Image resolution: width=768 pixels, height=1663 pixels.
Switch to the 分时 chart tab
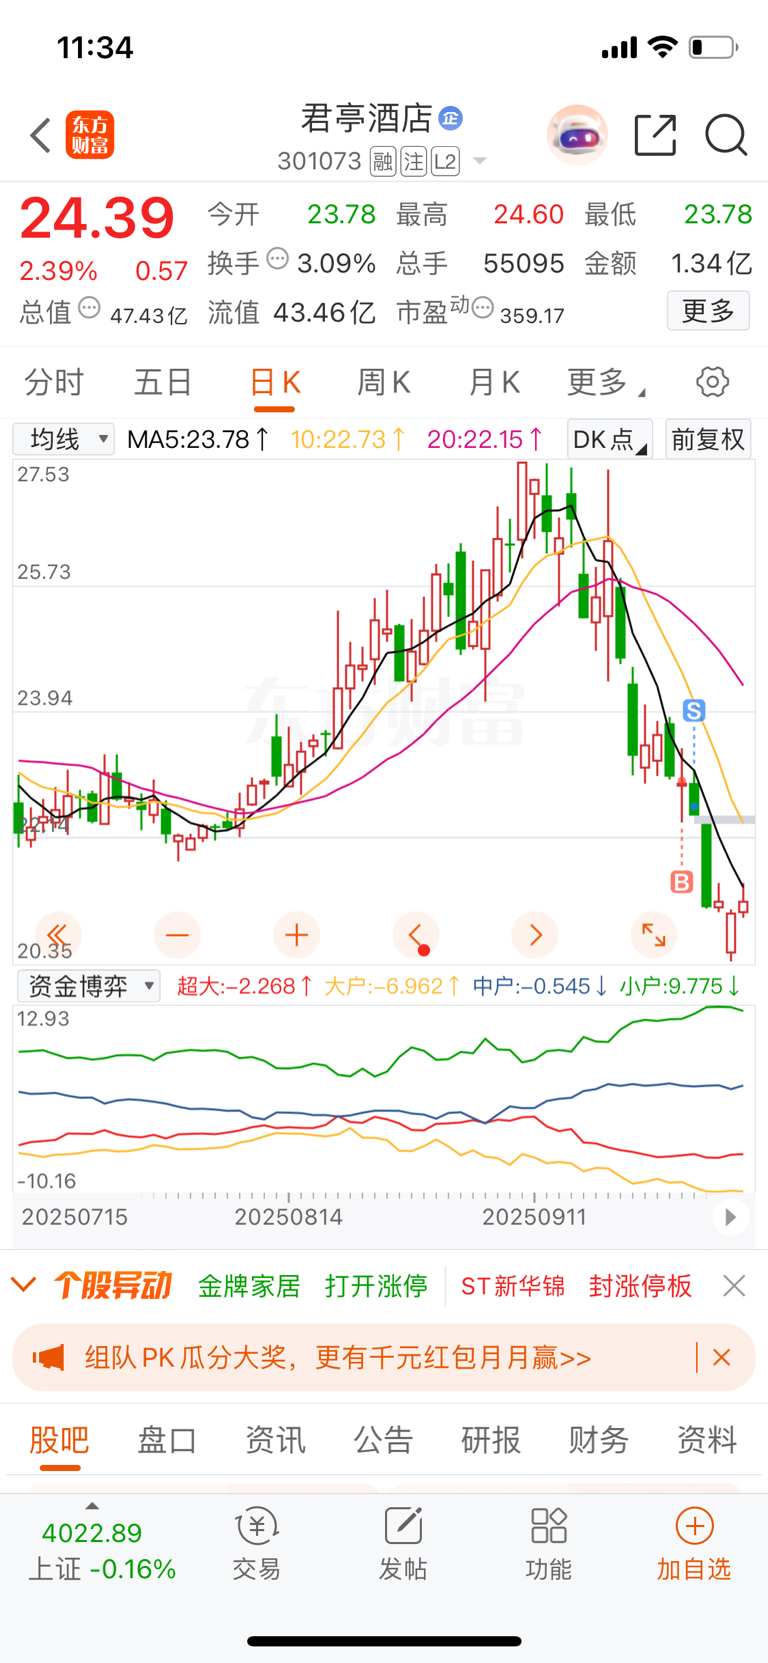(54, 382)
